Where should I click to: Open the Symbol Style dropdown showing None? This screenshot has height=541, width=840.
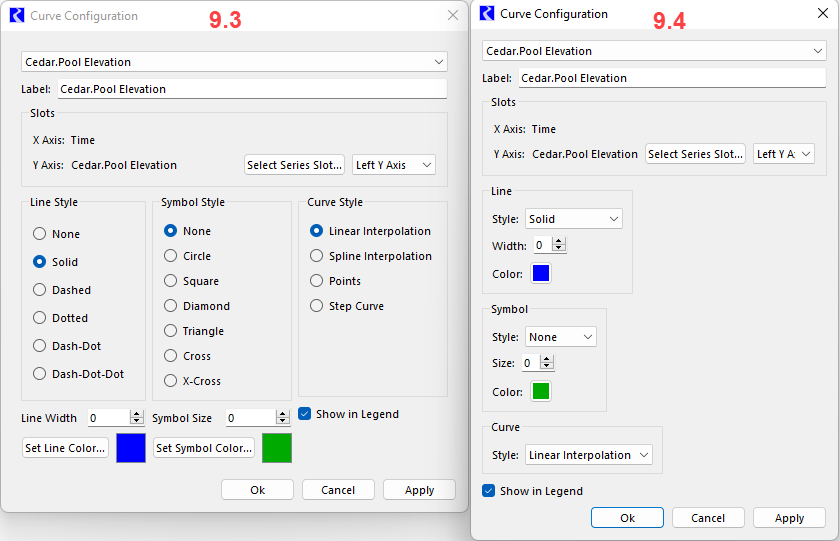[x=559, y=337]
